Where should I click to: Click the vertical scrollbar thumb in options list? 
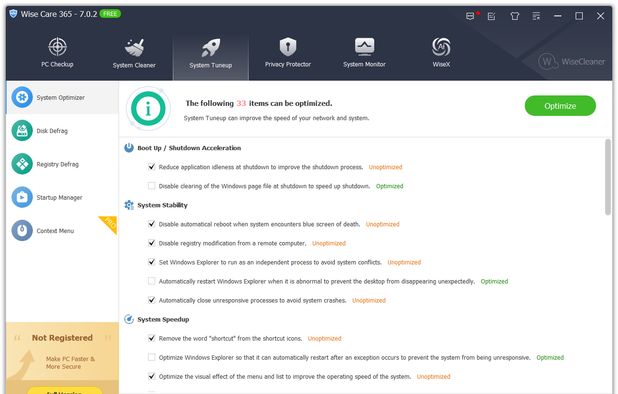(608, 177)
